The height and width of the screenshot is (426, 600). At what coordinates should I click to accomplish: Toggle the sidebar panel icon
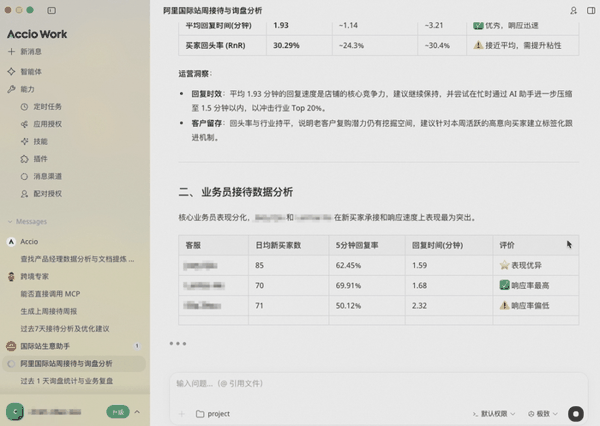[x=52, y=10]
